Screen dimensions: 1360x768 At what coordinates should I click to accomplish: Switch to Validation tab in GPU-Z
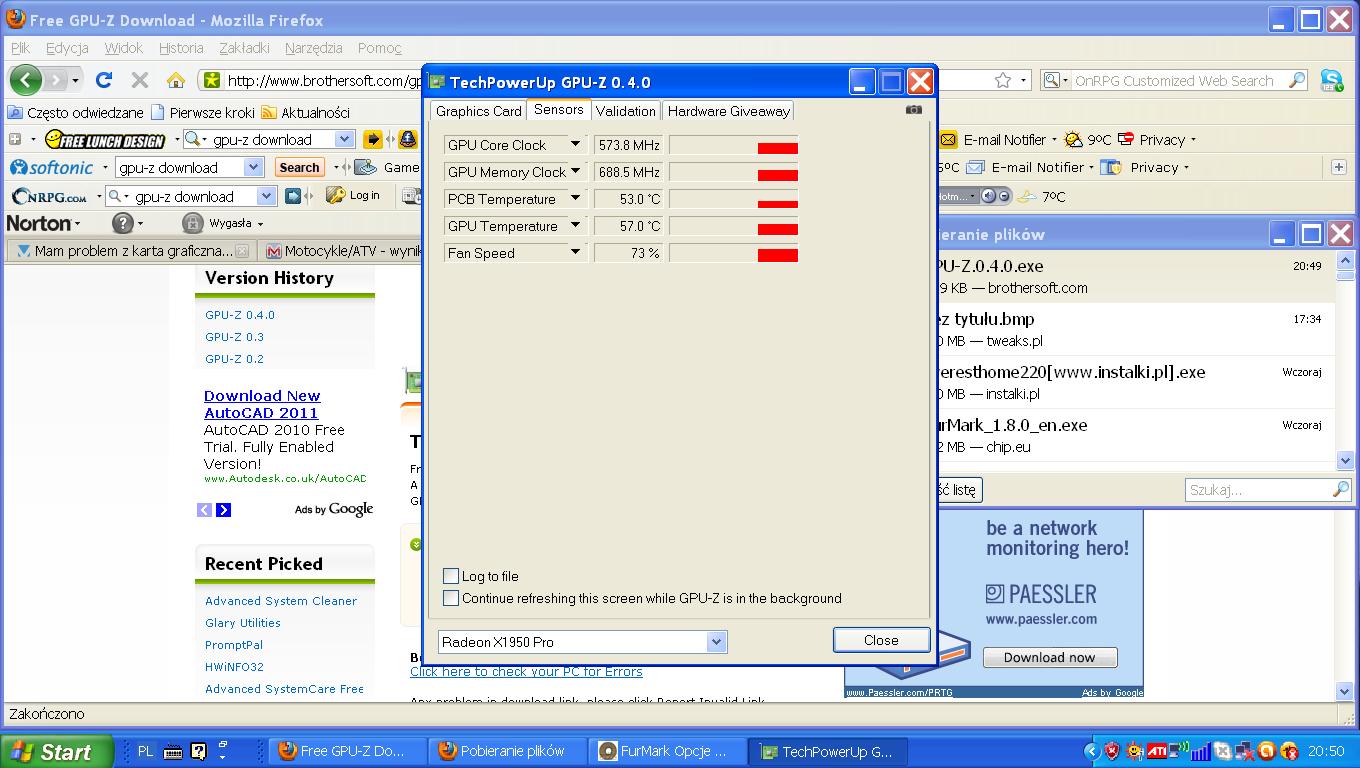626,111
